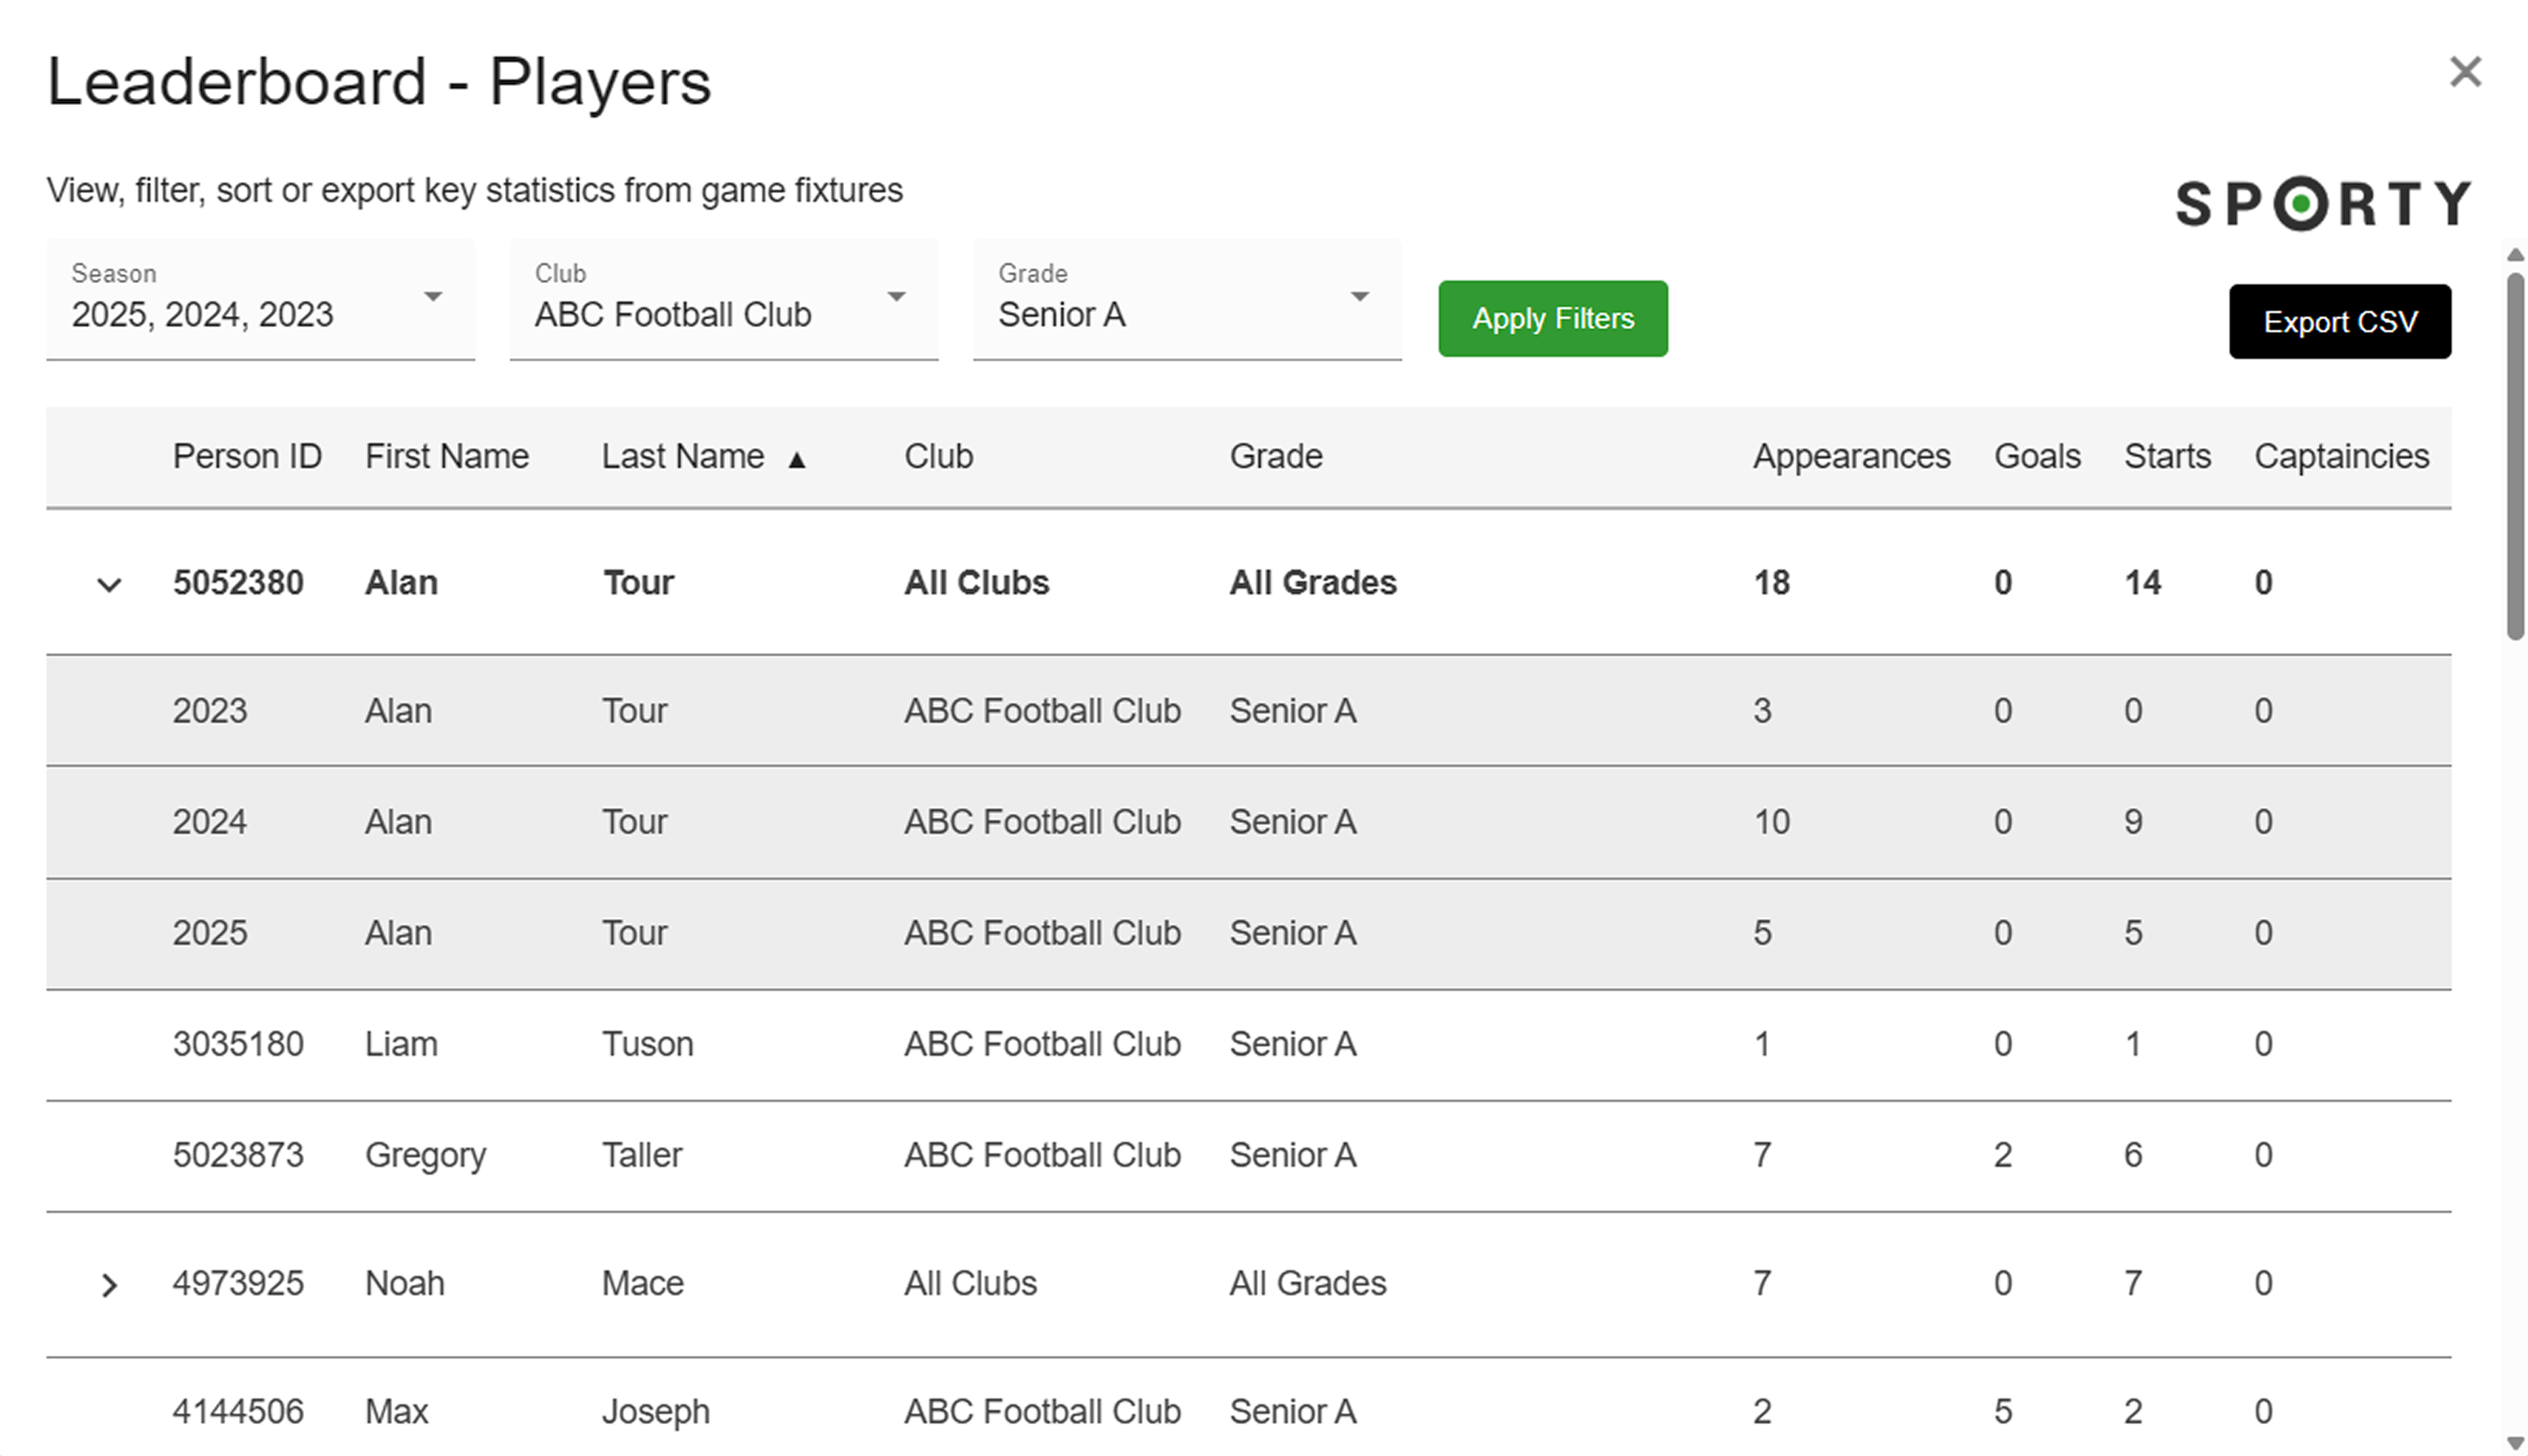Sort by Starts column header
Viewport: 2528px width, 1456px height.
(2167, 456)
